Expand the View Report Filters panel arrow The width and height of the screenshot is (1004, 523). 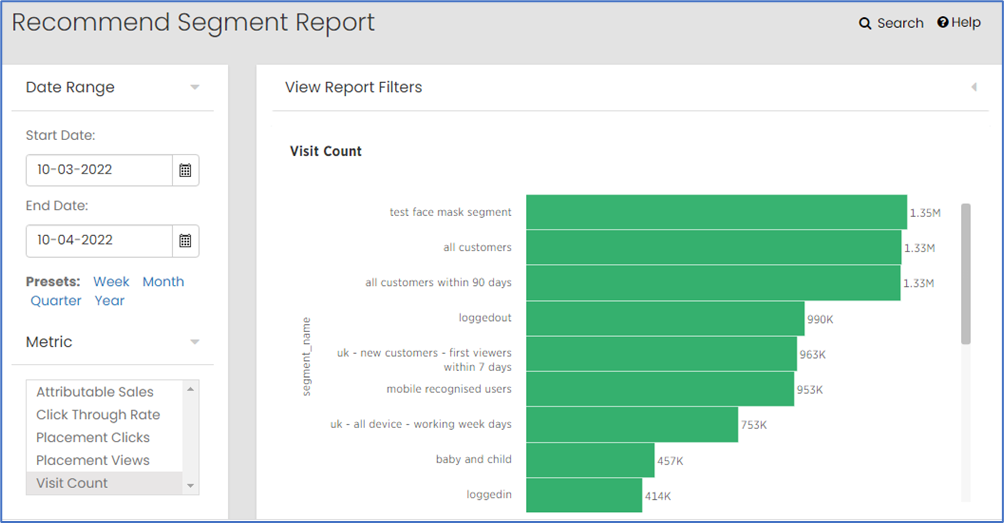pyautogui.click(x=974, y=87)
